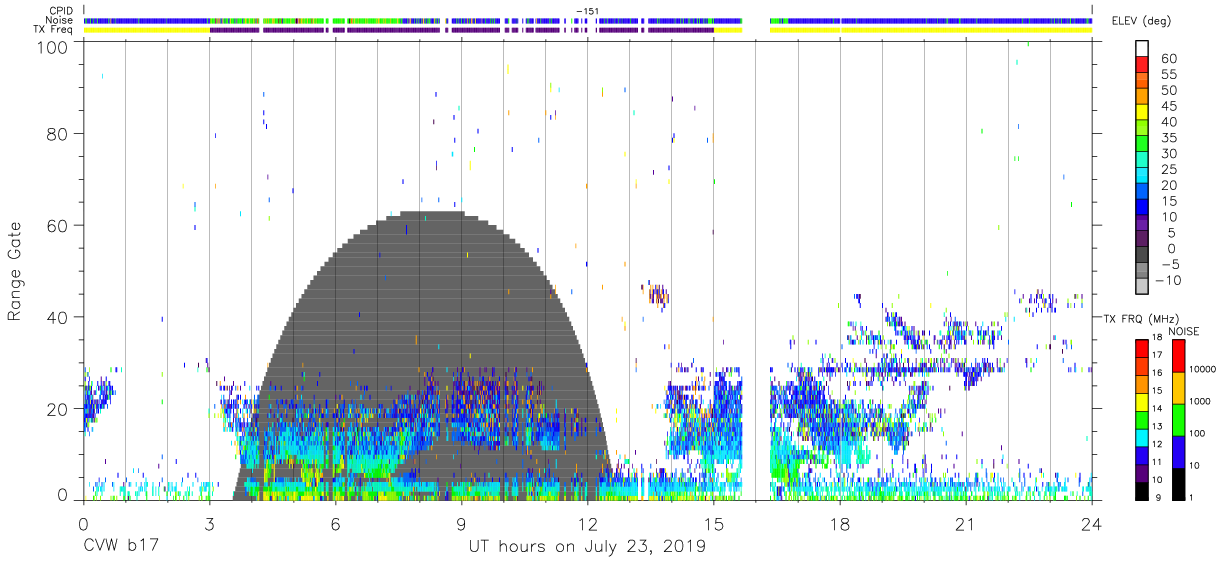This screenshot has height=567, width=1228.
Task: Click the 'Range Gate' y-axis title
Action: pyautogui.click(x=15, y=272)
